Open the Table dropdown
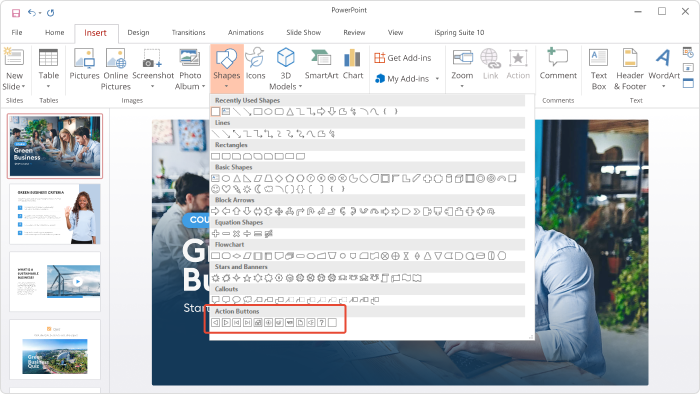 point(48,86)
